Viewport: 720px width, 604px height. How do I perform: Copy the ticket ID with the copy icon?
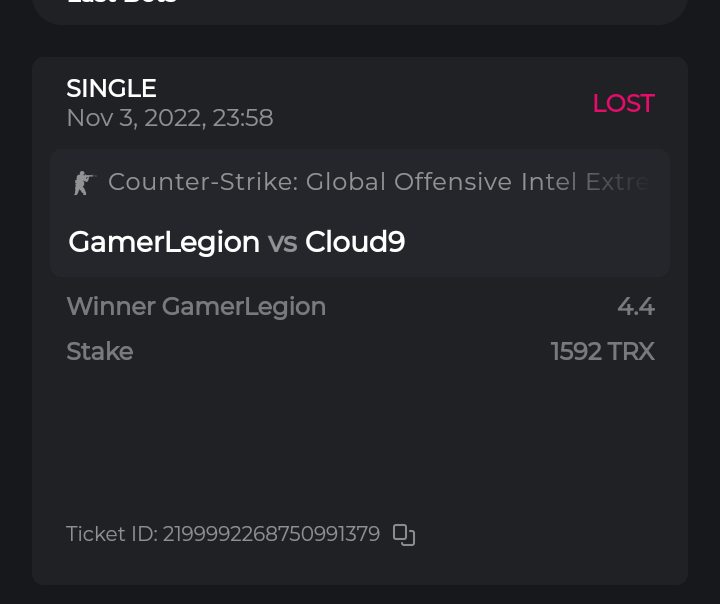click(404, 535)
